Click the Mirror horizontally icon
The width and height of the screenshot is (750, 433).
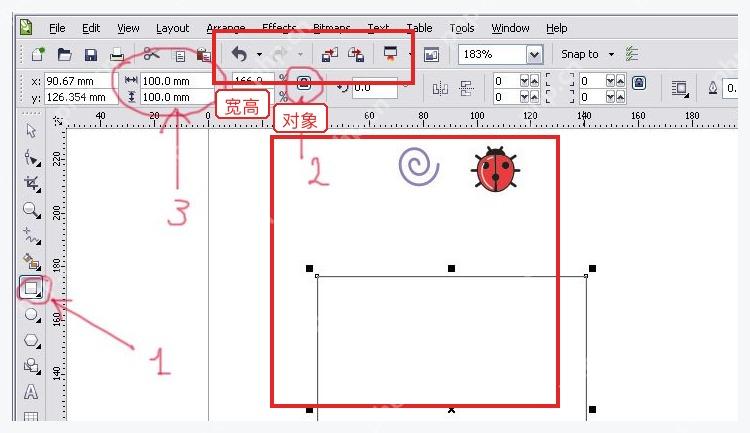[440, 89]
